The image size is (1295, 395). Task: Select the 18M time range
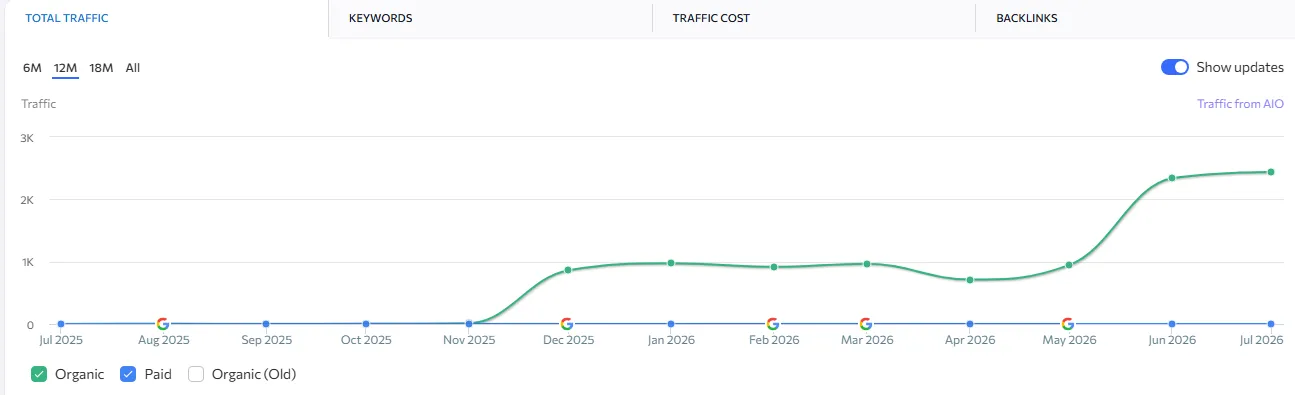(101, 68)
